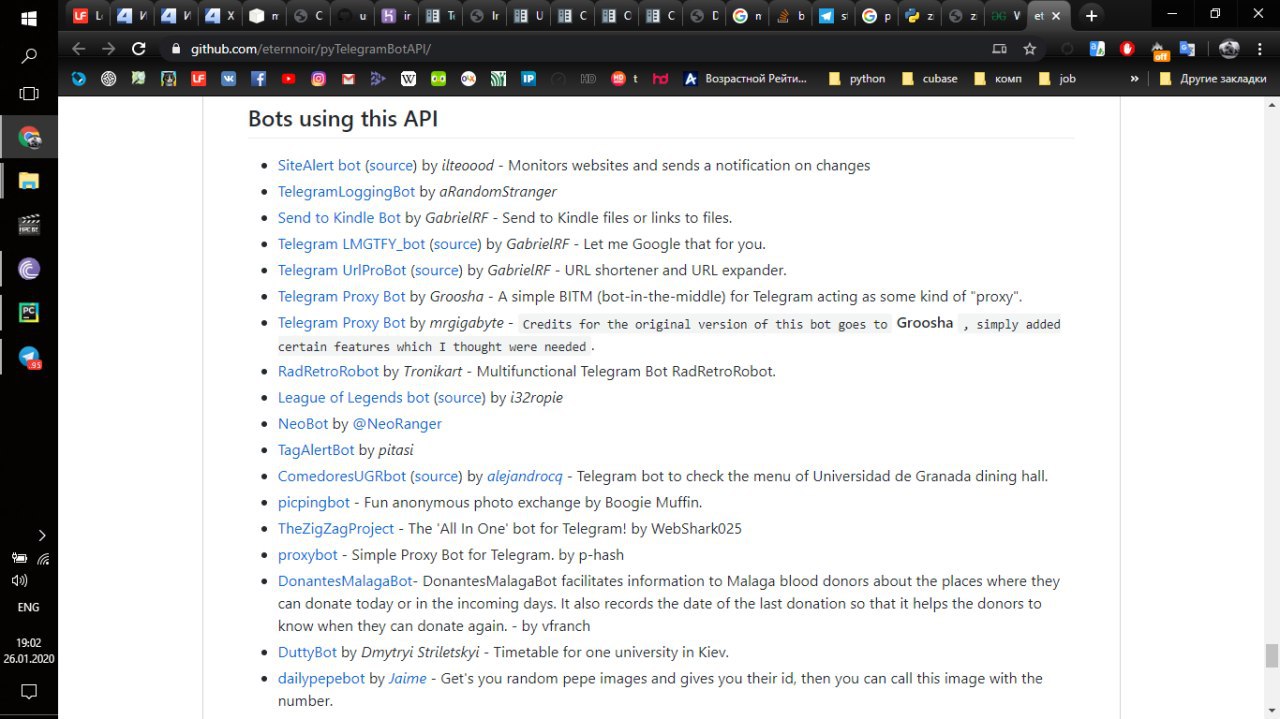Open the Send to Kindle Bot link

(x=339, y=217)
